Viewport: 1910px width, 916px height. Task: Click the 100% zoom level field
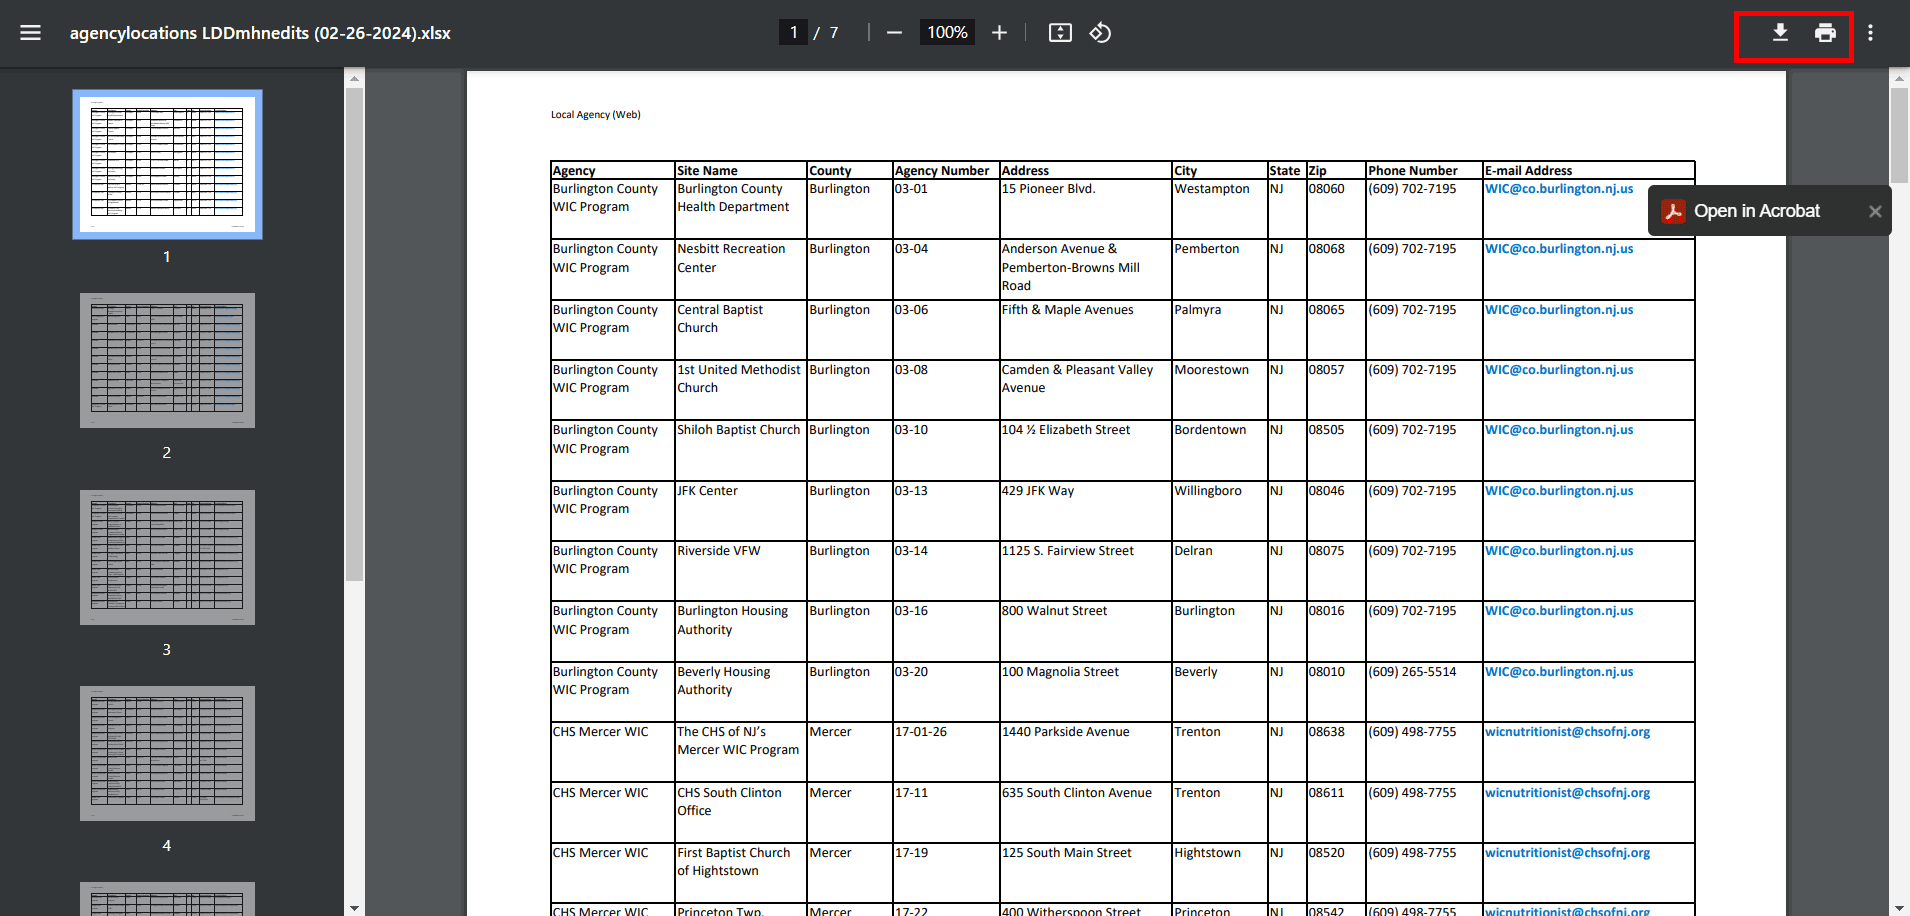(947, 33)
